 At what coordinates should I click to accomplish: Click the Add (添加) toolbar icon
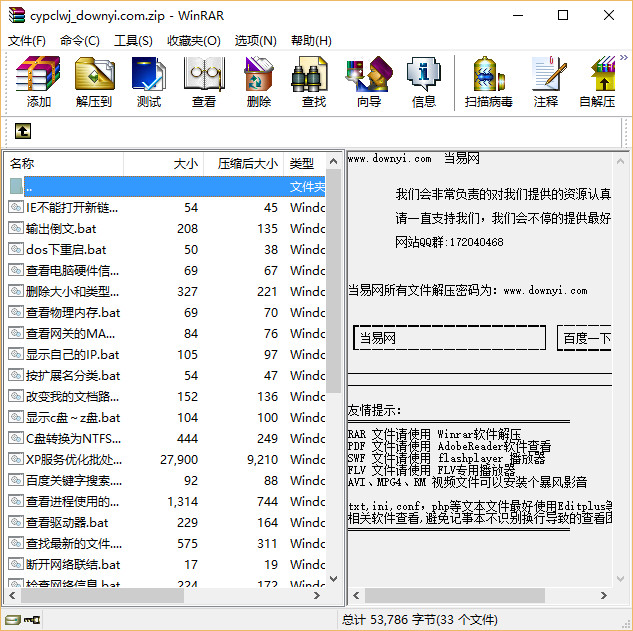[38, 83]
